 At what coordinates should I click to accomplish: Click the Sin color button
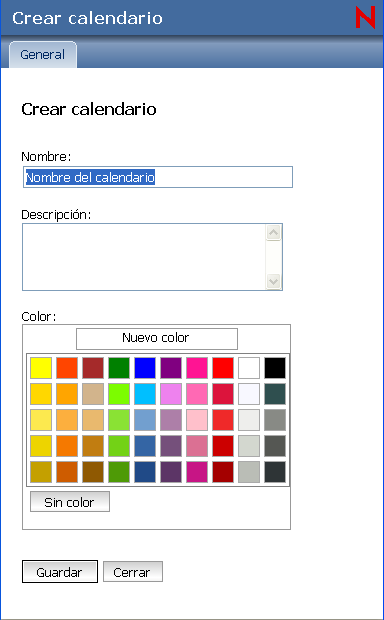pos(70,502)
